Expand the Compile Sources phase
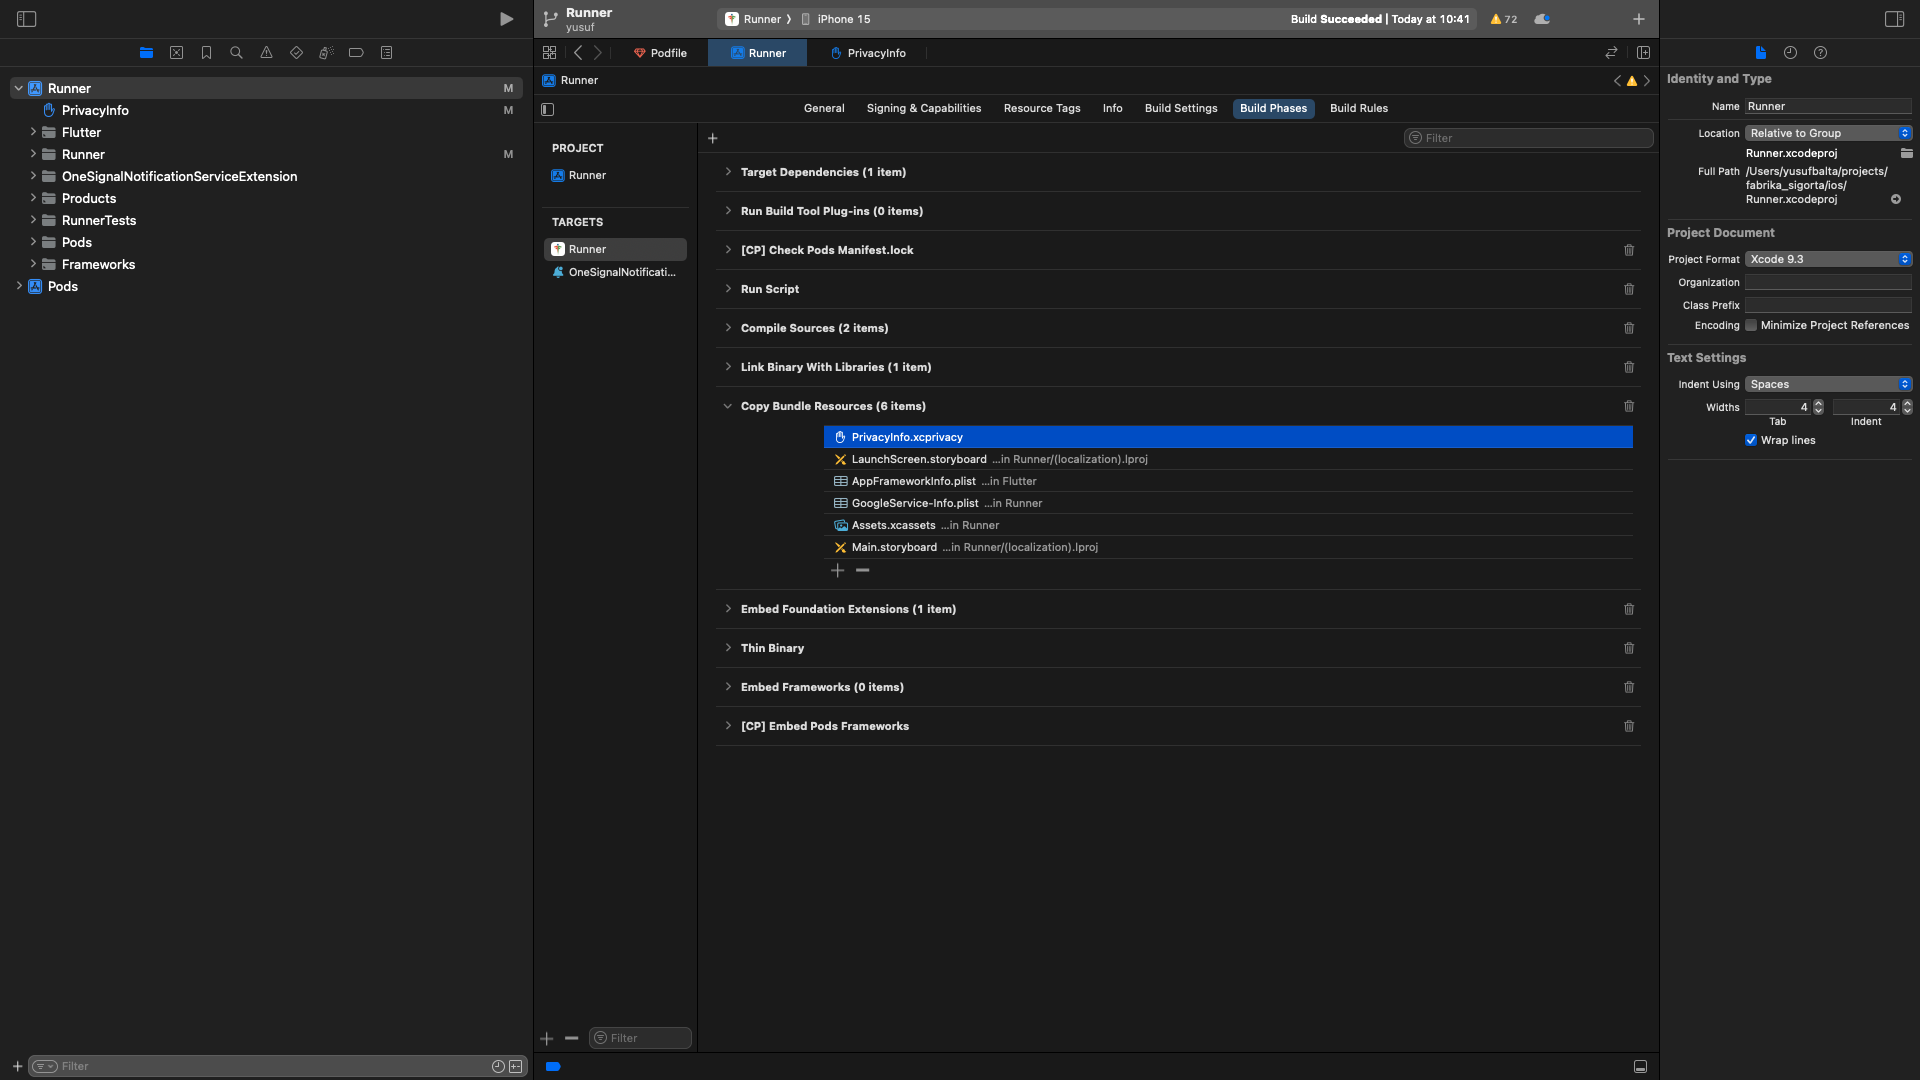Image resolution: width=1920 pixels, height=1080 pixels. [728, 328]
